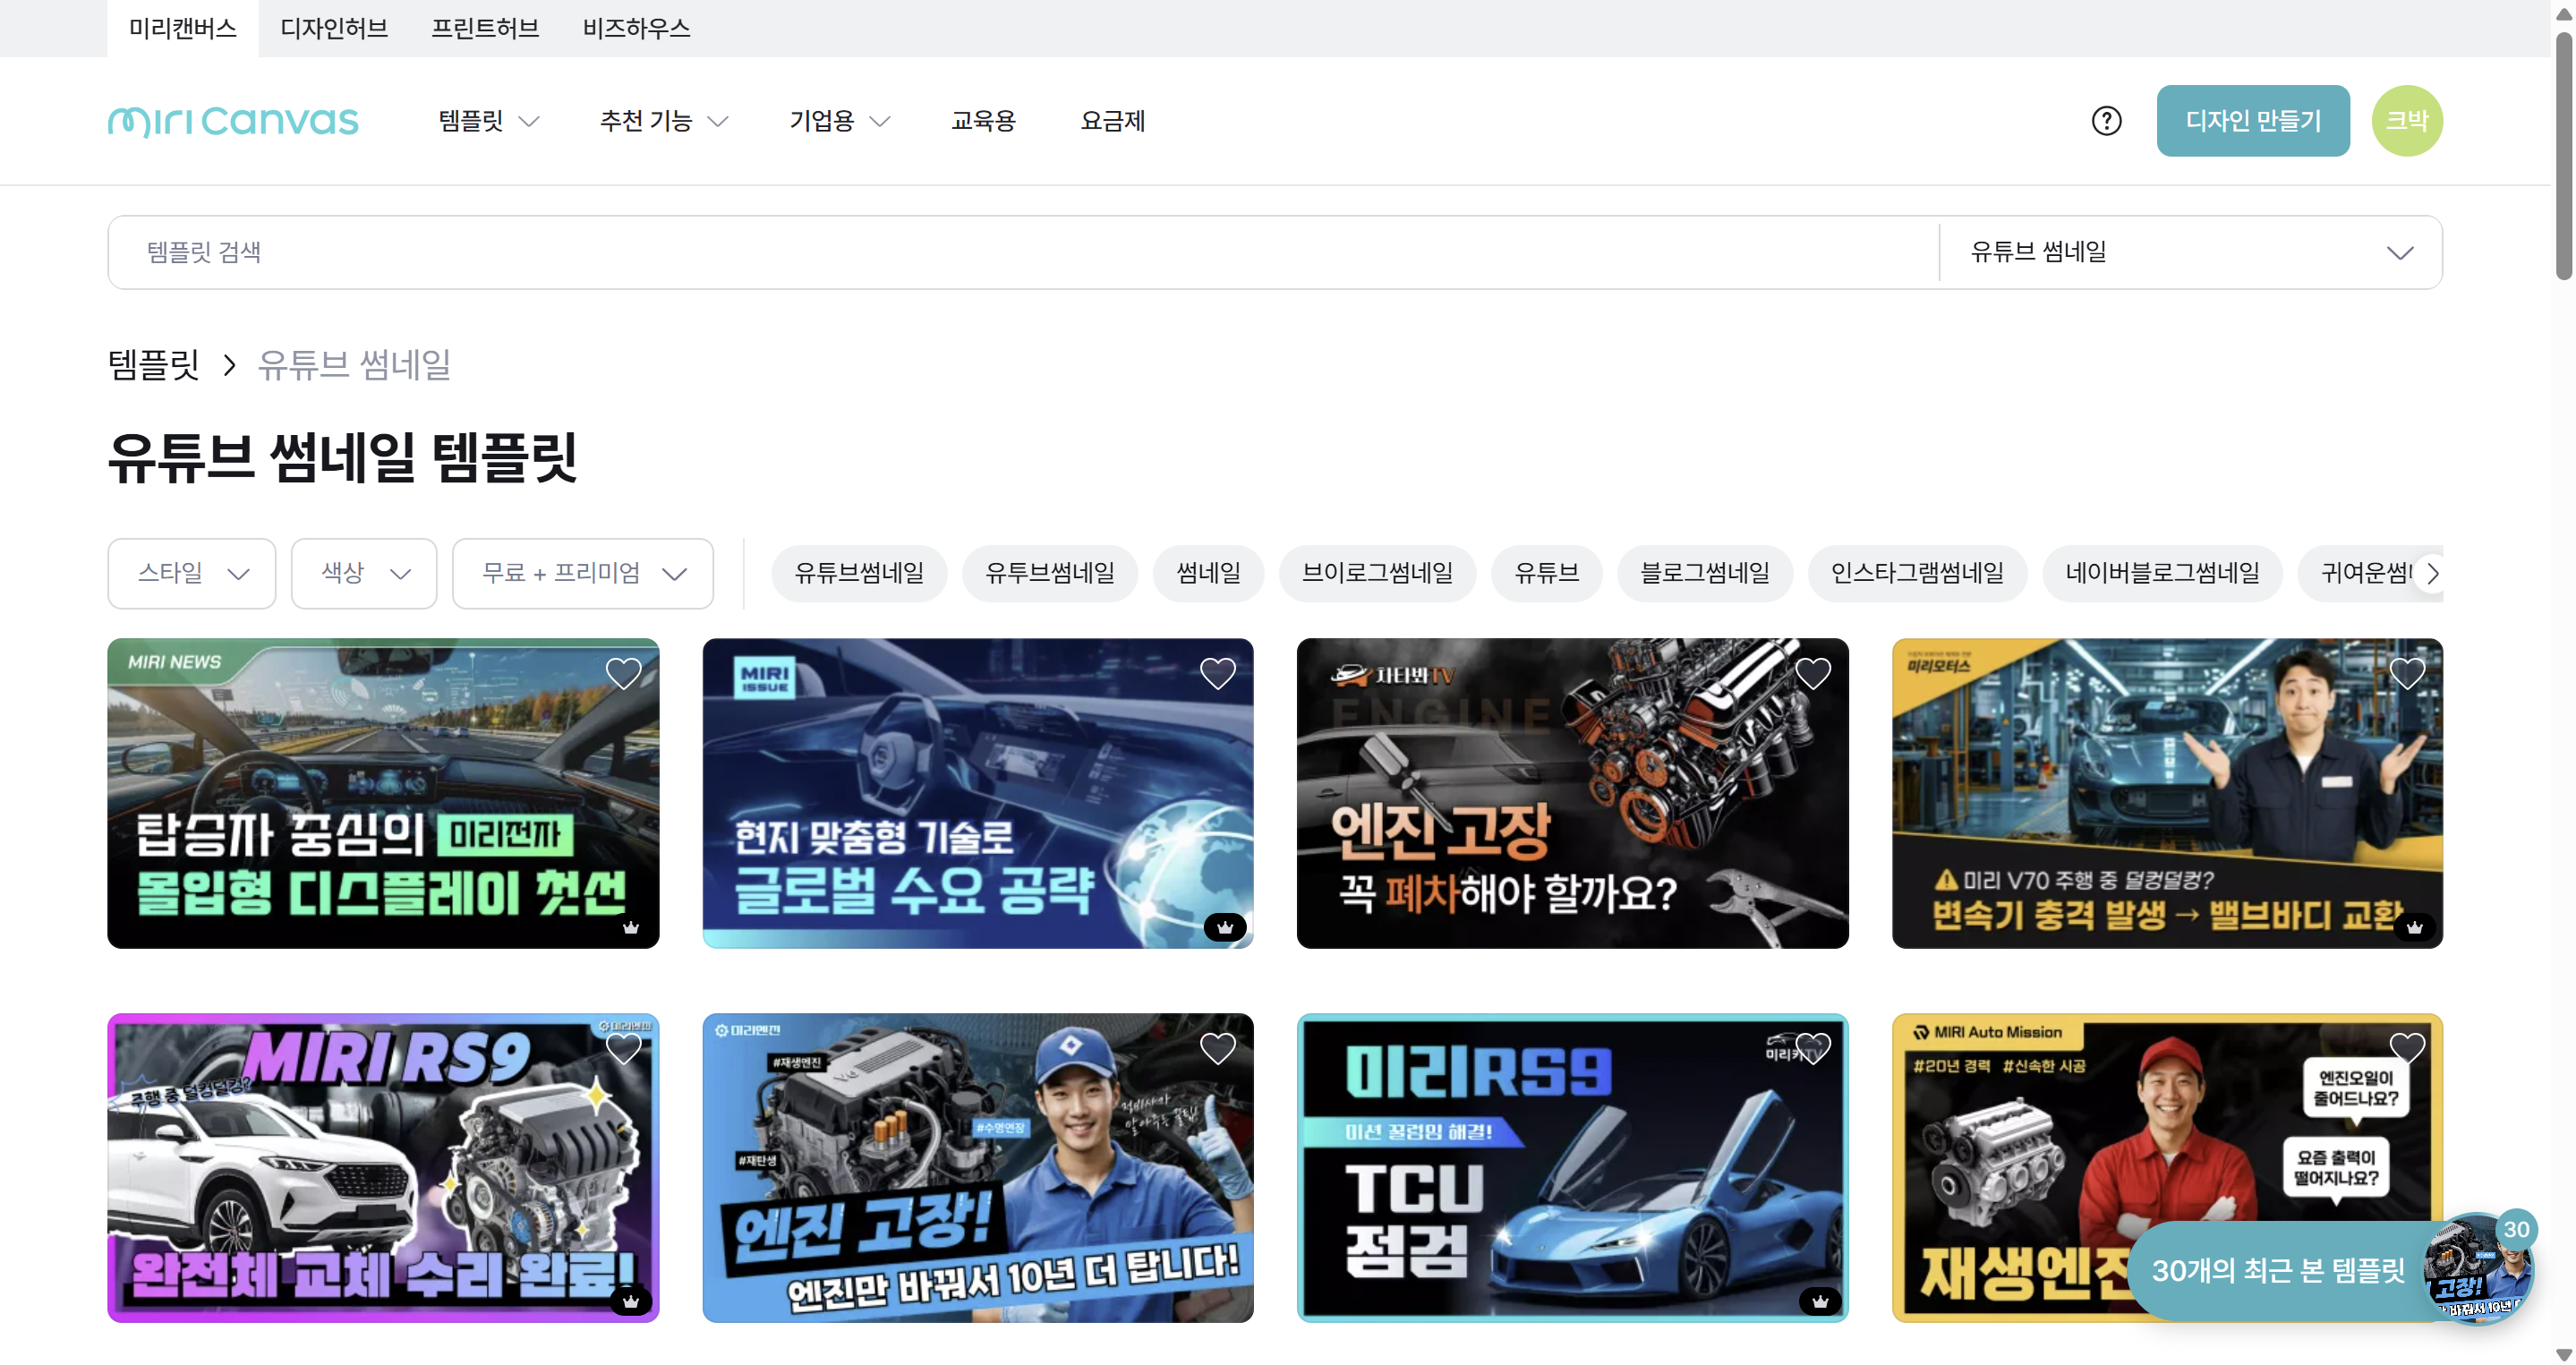Screen dimensions: 2576x1365
Task: Select the 인스타그램썸네일 tag chip
Action: tap(1917, 573)
